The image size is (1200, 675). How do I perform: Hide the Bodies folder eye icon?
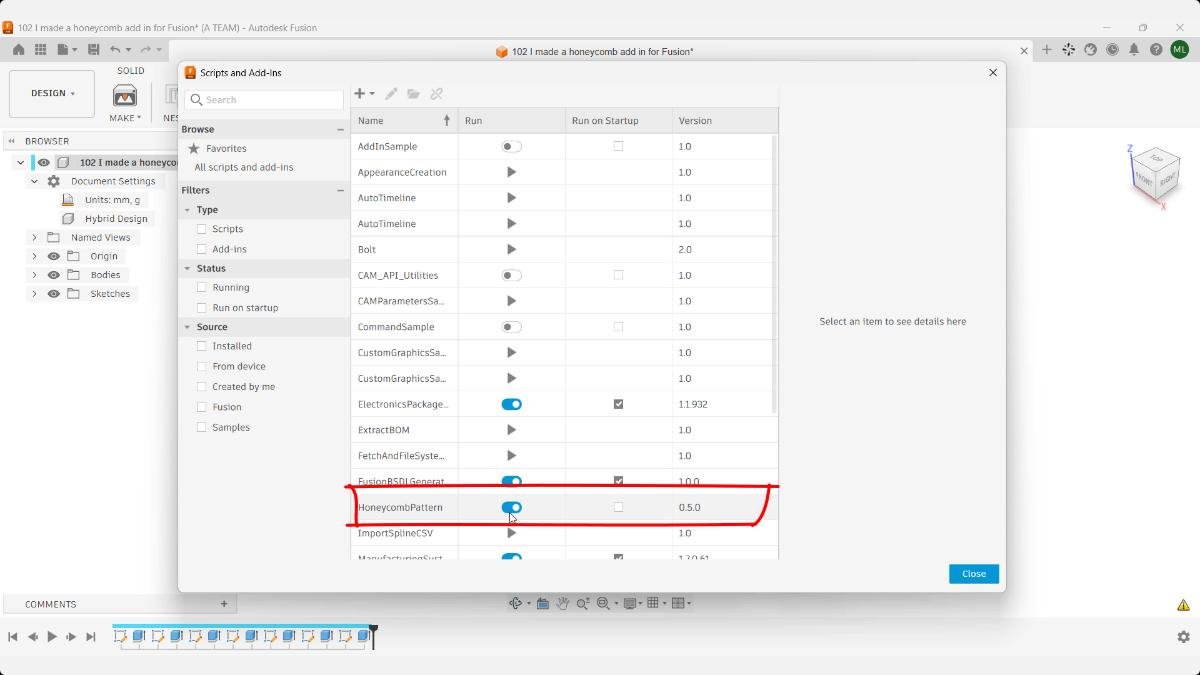tap(54, 275)
